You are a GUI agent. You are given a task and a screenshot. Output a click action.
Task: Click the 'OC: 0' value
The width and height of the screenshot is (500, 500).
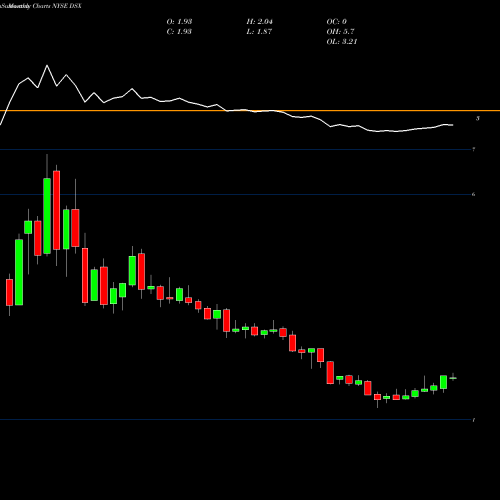336,22
